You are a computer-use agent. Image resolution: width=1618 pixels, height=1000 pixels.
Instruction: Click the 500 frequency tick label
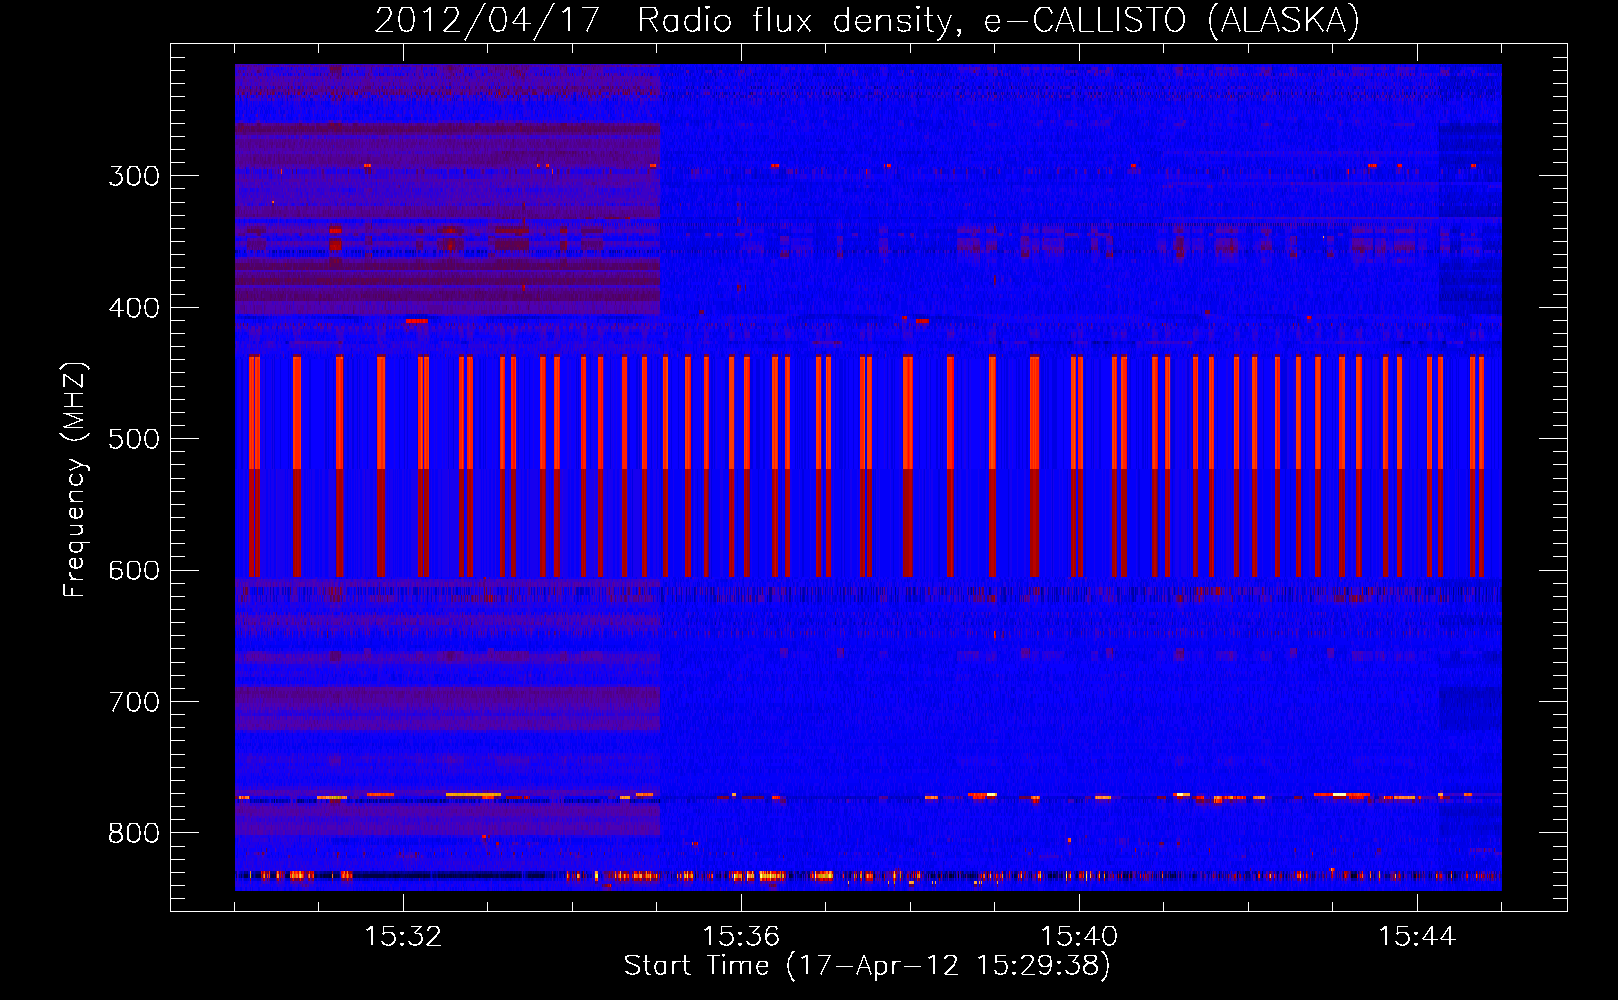click(134, 439)
